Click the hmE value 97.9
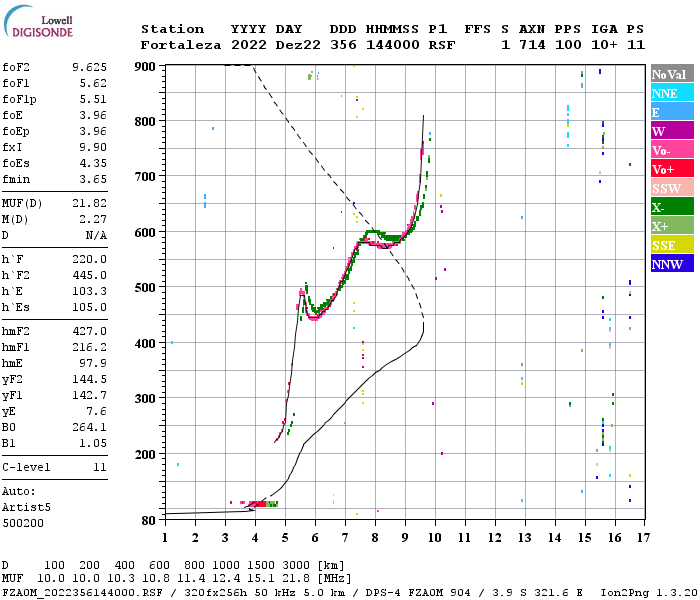The image size is (700, 600). tap(93, 363)
